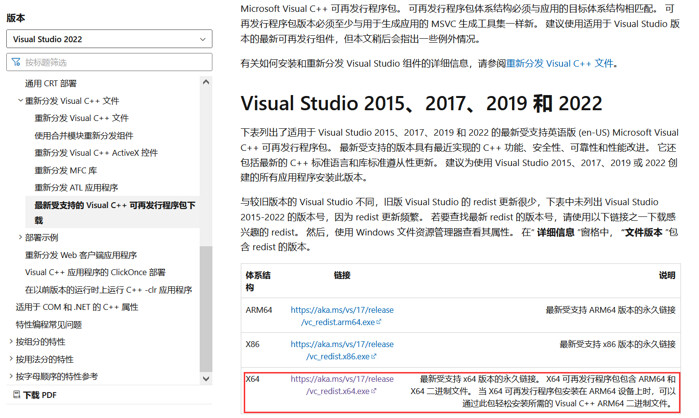Open the ARM64 vc_redist.arm64.exe download link

[x=342, y=316]
